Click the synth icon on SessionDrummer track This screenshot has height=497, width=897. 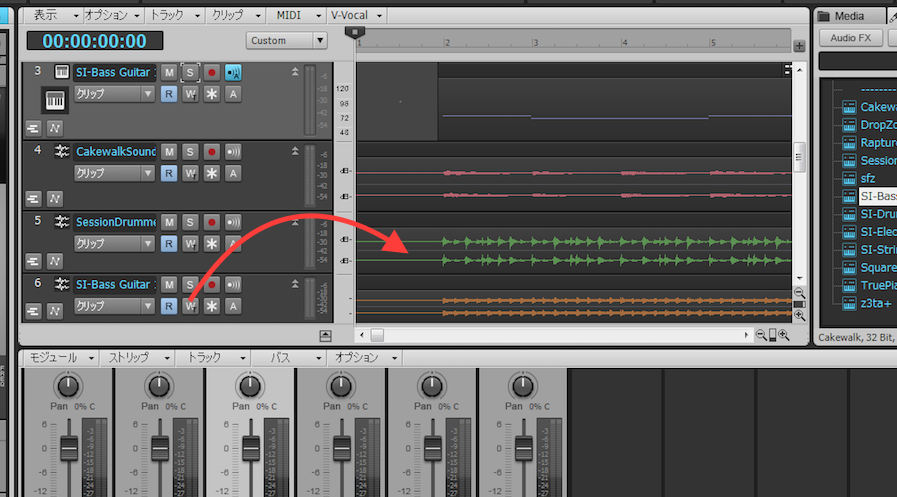click(61, 221)
